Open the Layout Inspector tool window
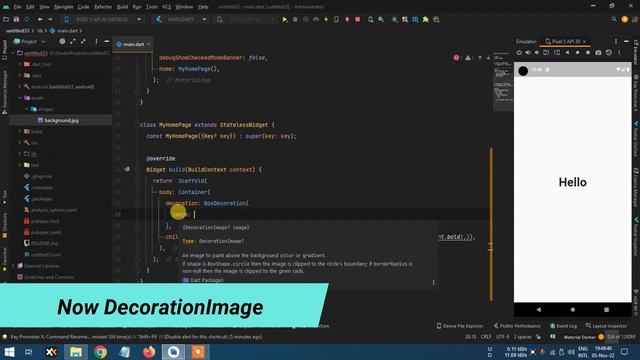This screenshot has width=640, height=360. [x=606, y=326]
